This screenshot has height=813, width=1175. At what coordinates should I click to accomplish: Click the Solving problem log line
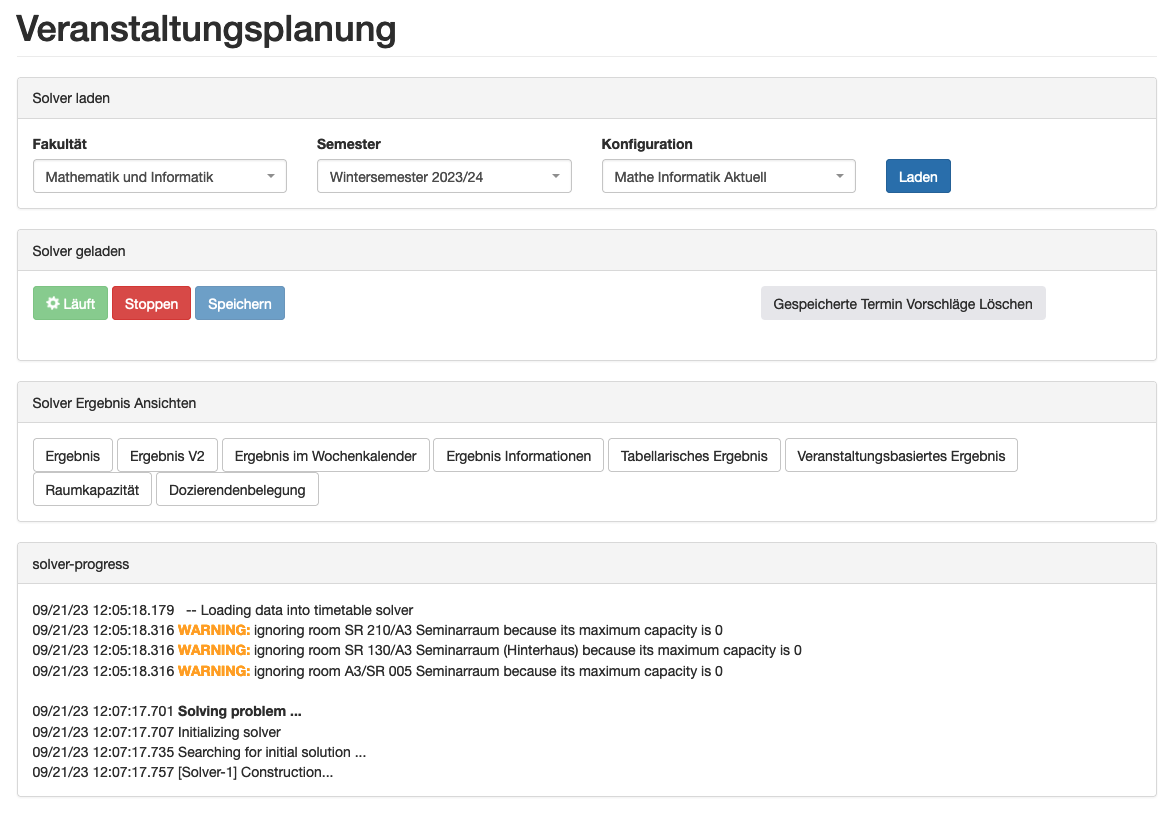click(239, 712)
